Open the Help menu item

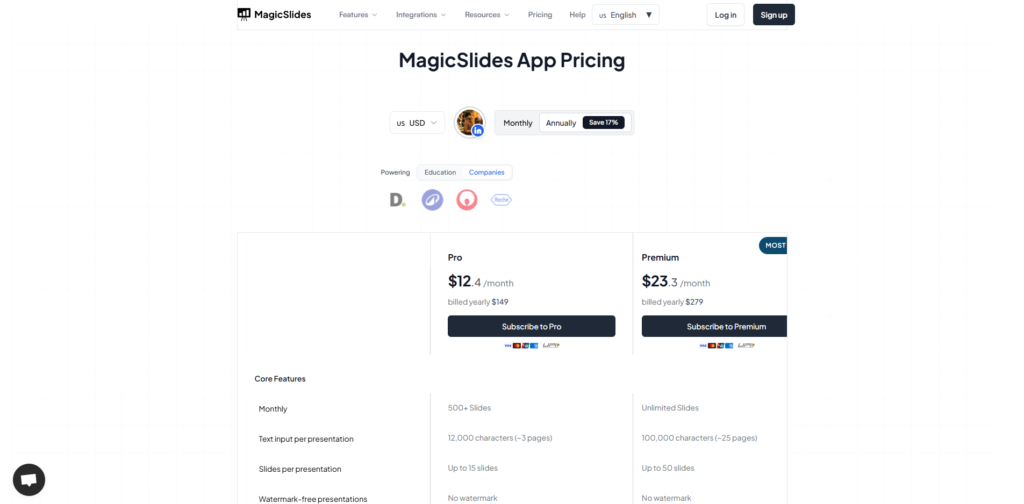(577, 15)
